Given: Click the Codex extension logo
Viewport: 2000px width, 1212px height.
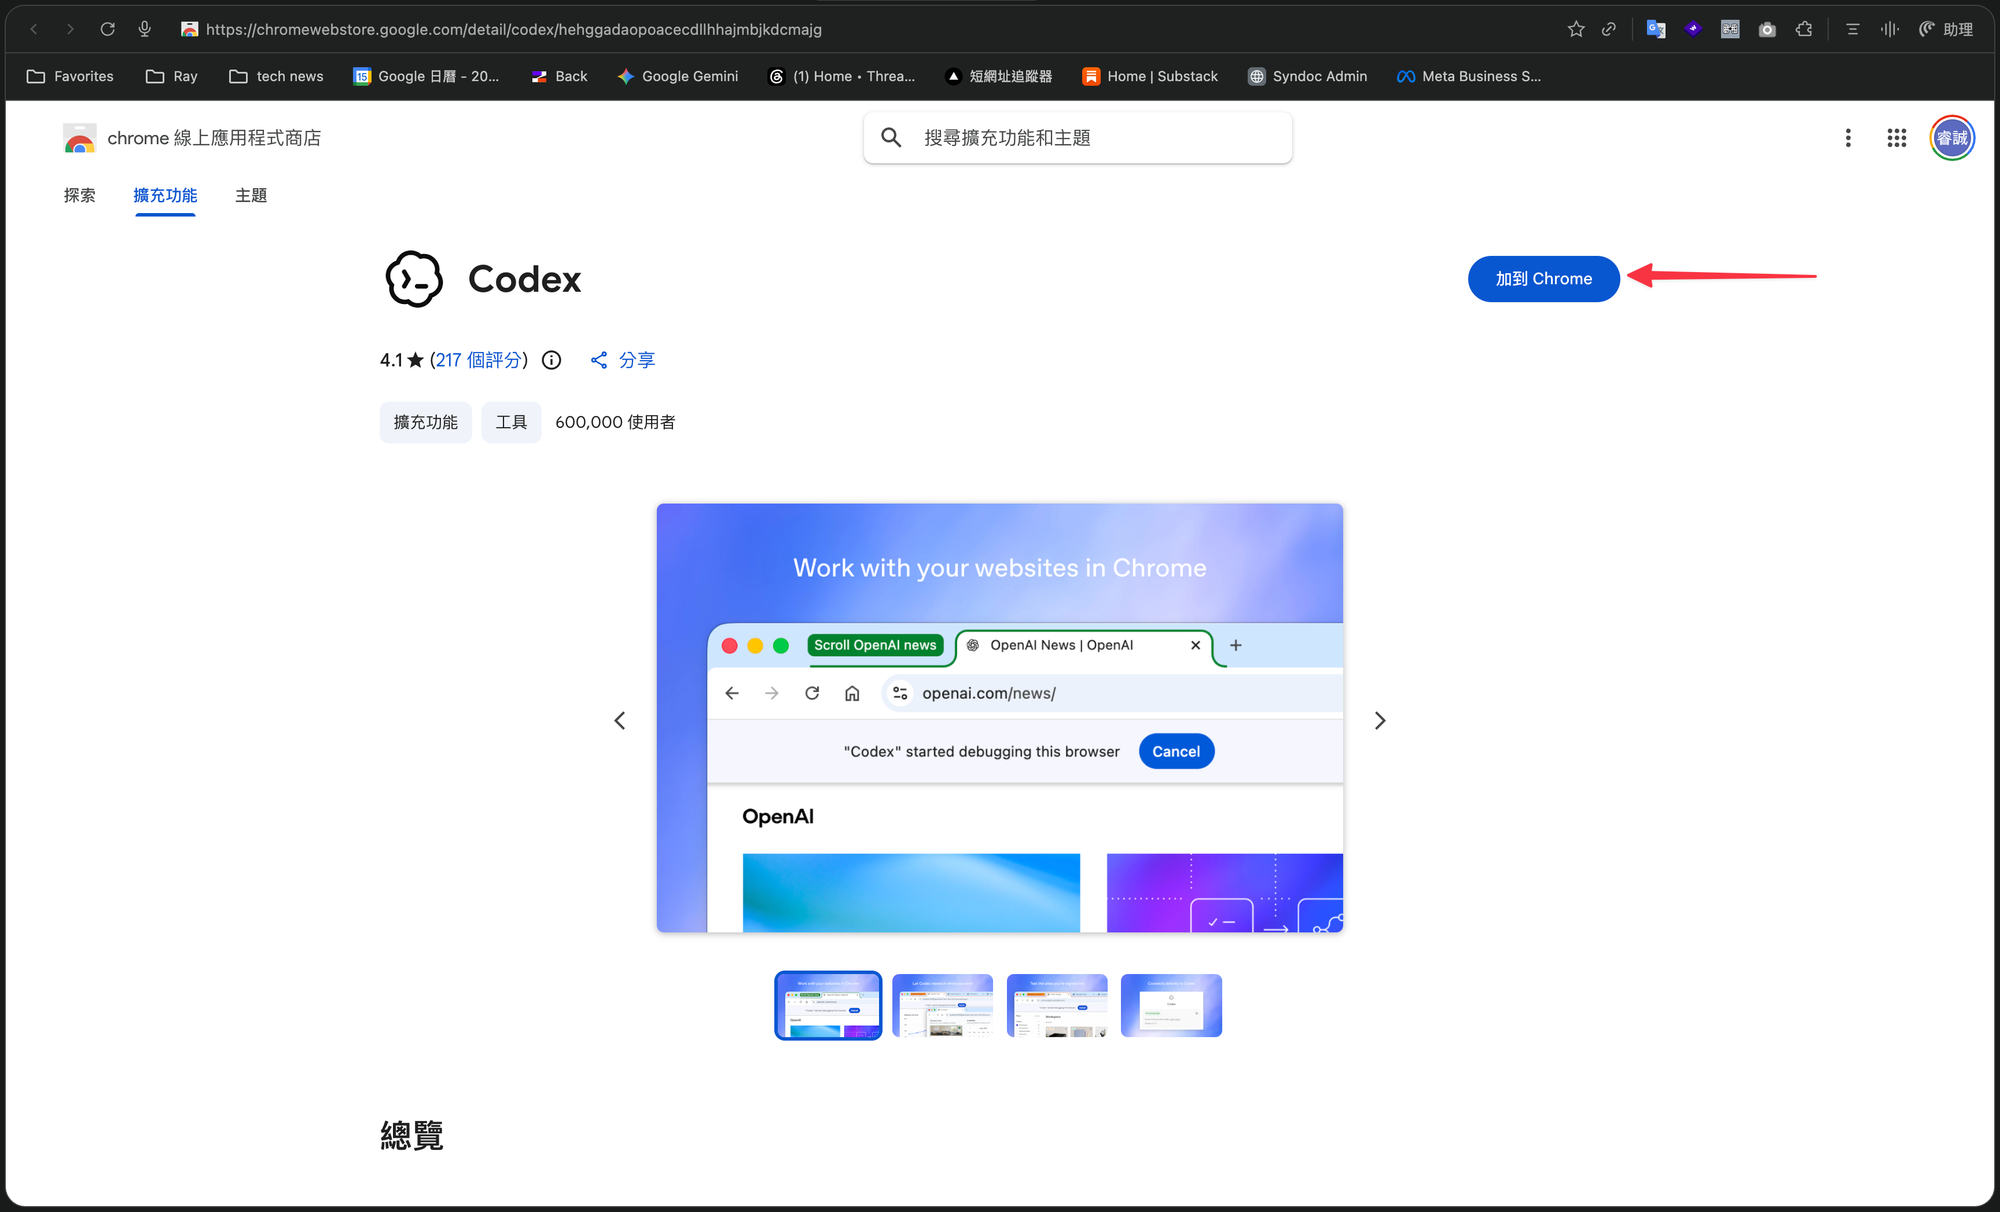Looking at the screenshot, I should click(x=414, y=279).
